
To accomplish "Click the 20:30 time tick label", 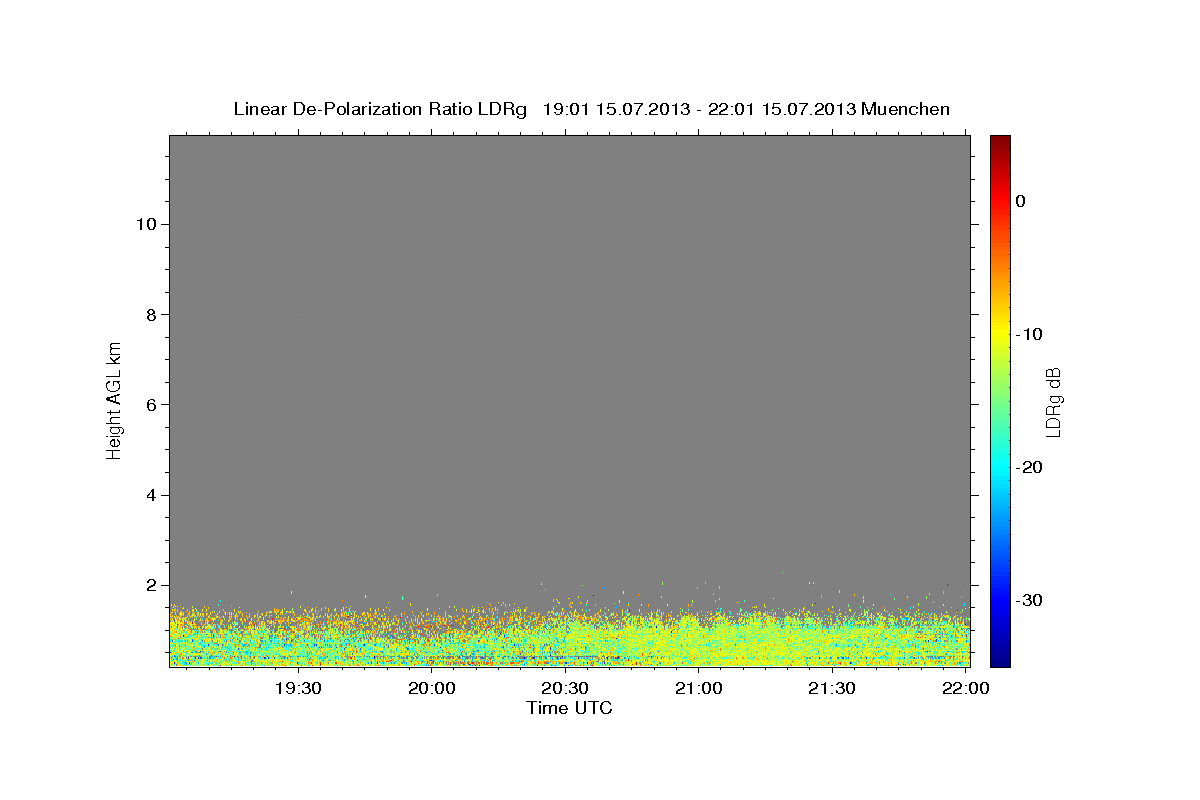I will coord(565,689).
